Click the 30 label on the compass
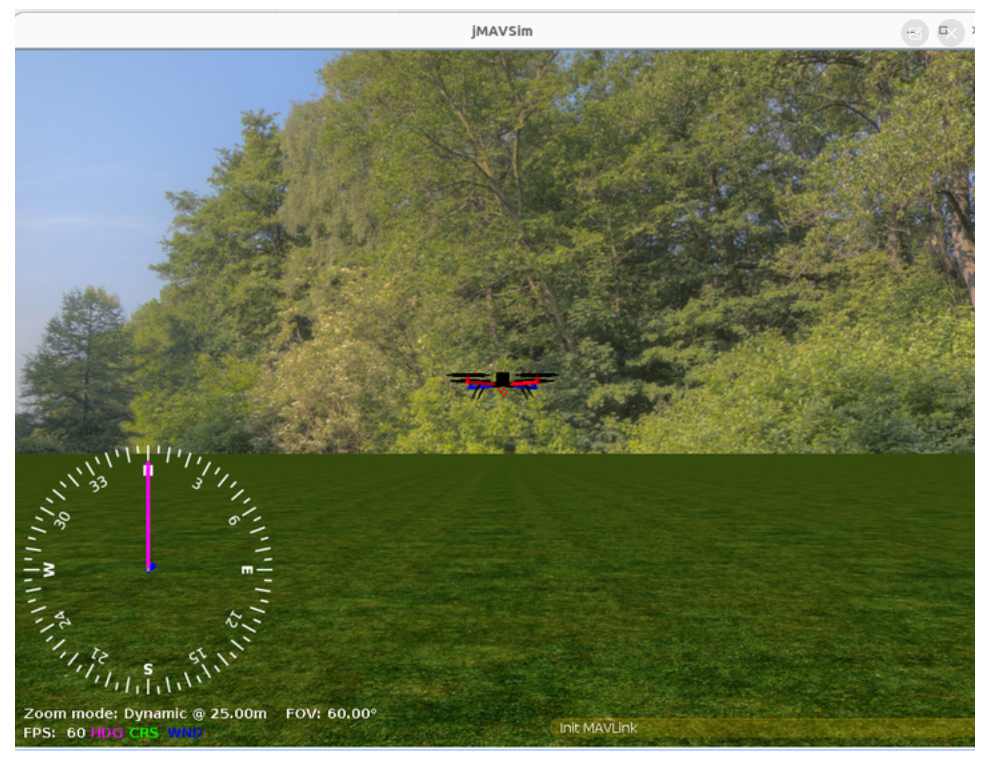The image size is (994, 758). pos(61,520)
